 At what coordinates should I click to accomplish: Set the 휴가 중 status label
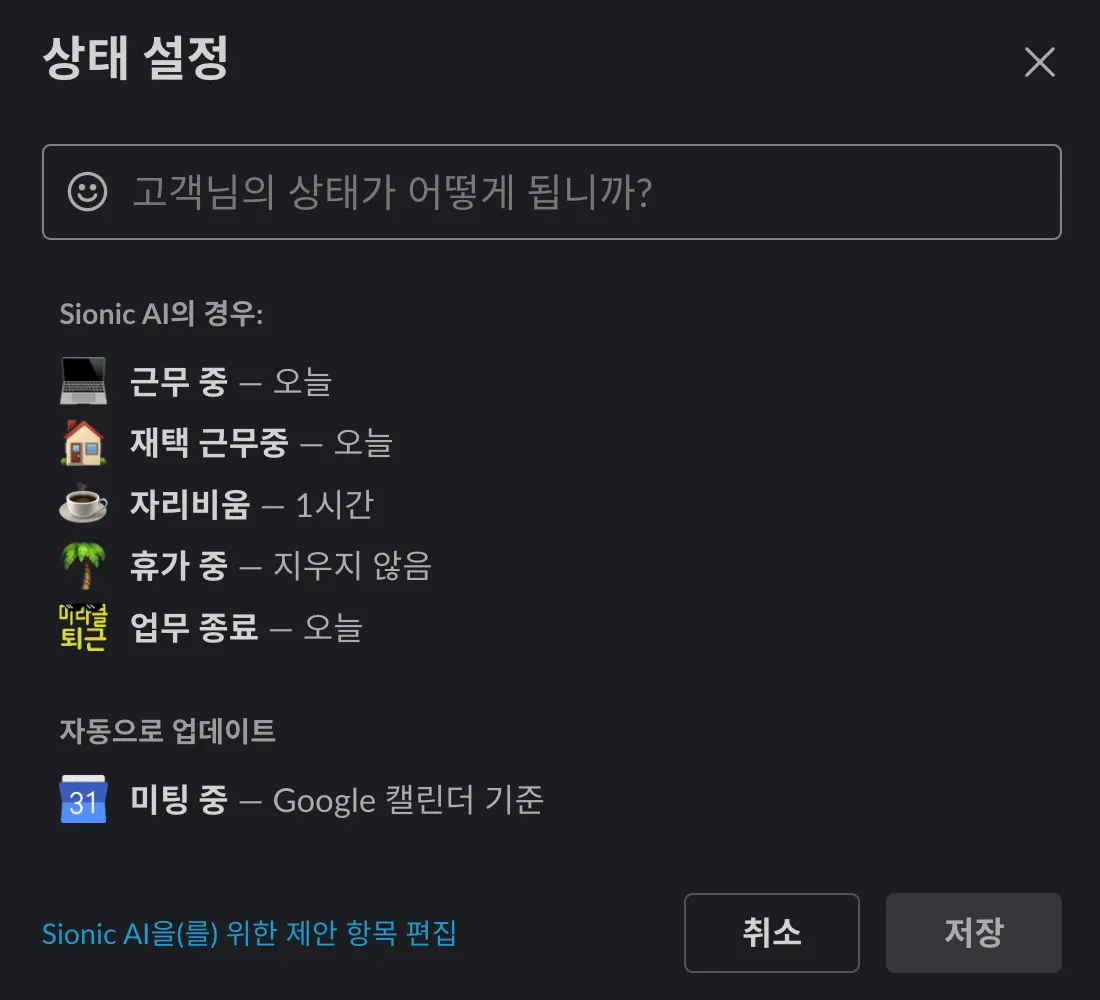(179, 567)
